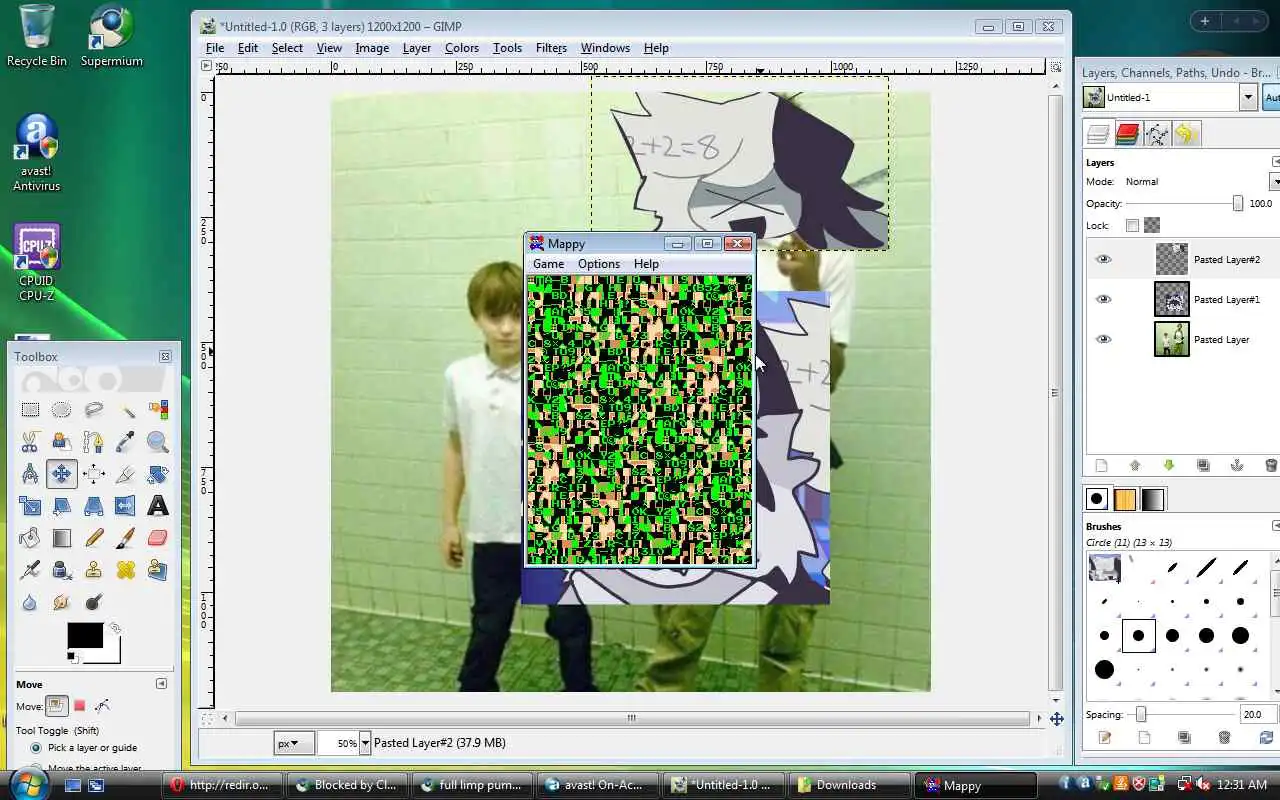
Task: Open the Move tool options menu arrow
Action: click(x=161, y=684)
